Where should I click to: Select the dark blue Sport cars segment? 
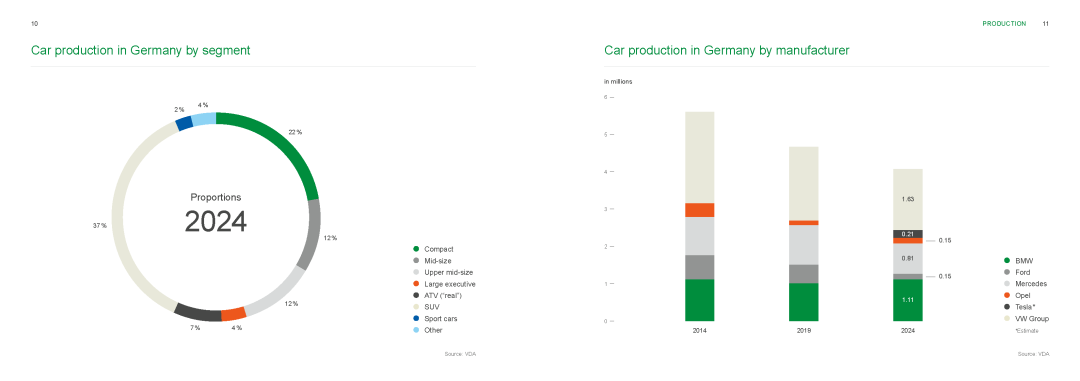(x=184, y=123)
